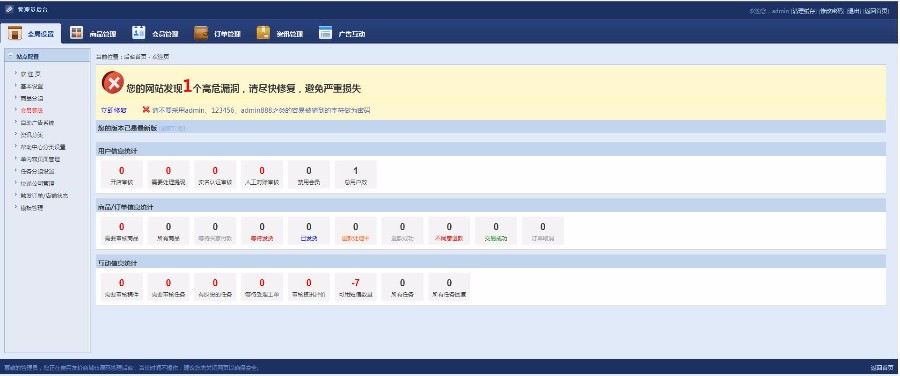Click the 开店审核 statistic card
The image size is (900, 376).
pos(122,175)
